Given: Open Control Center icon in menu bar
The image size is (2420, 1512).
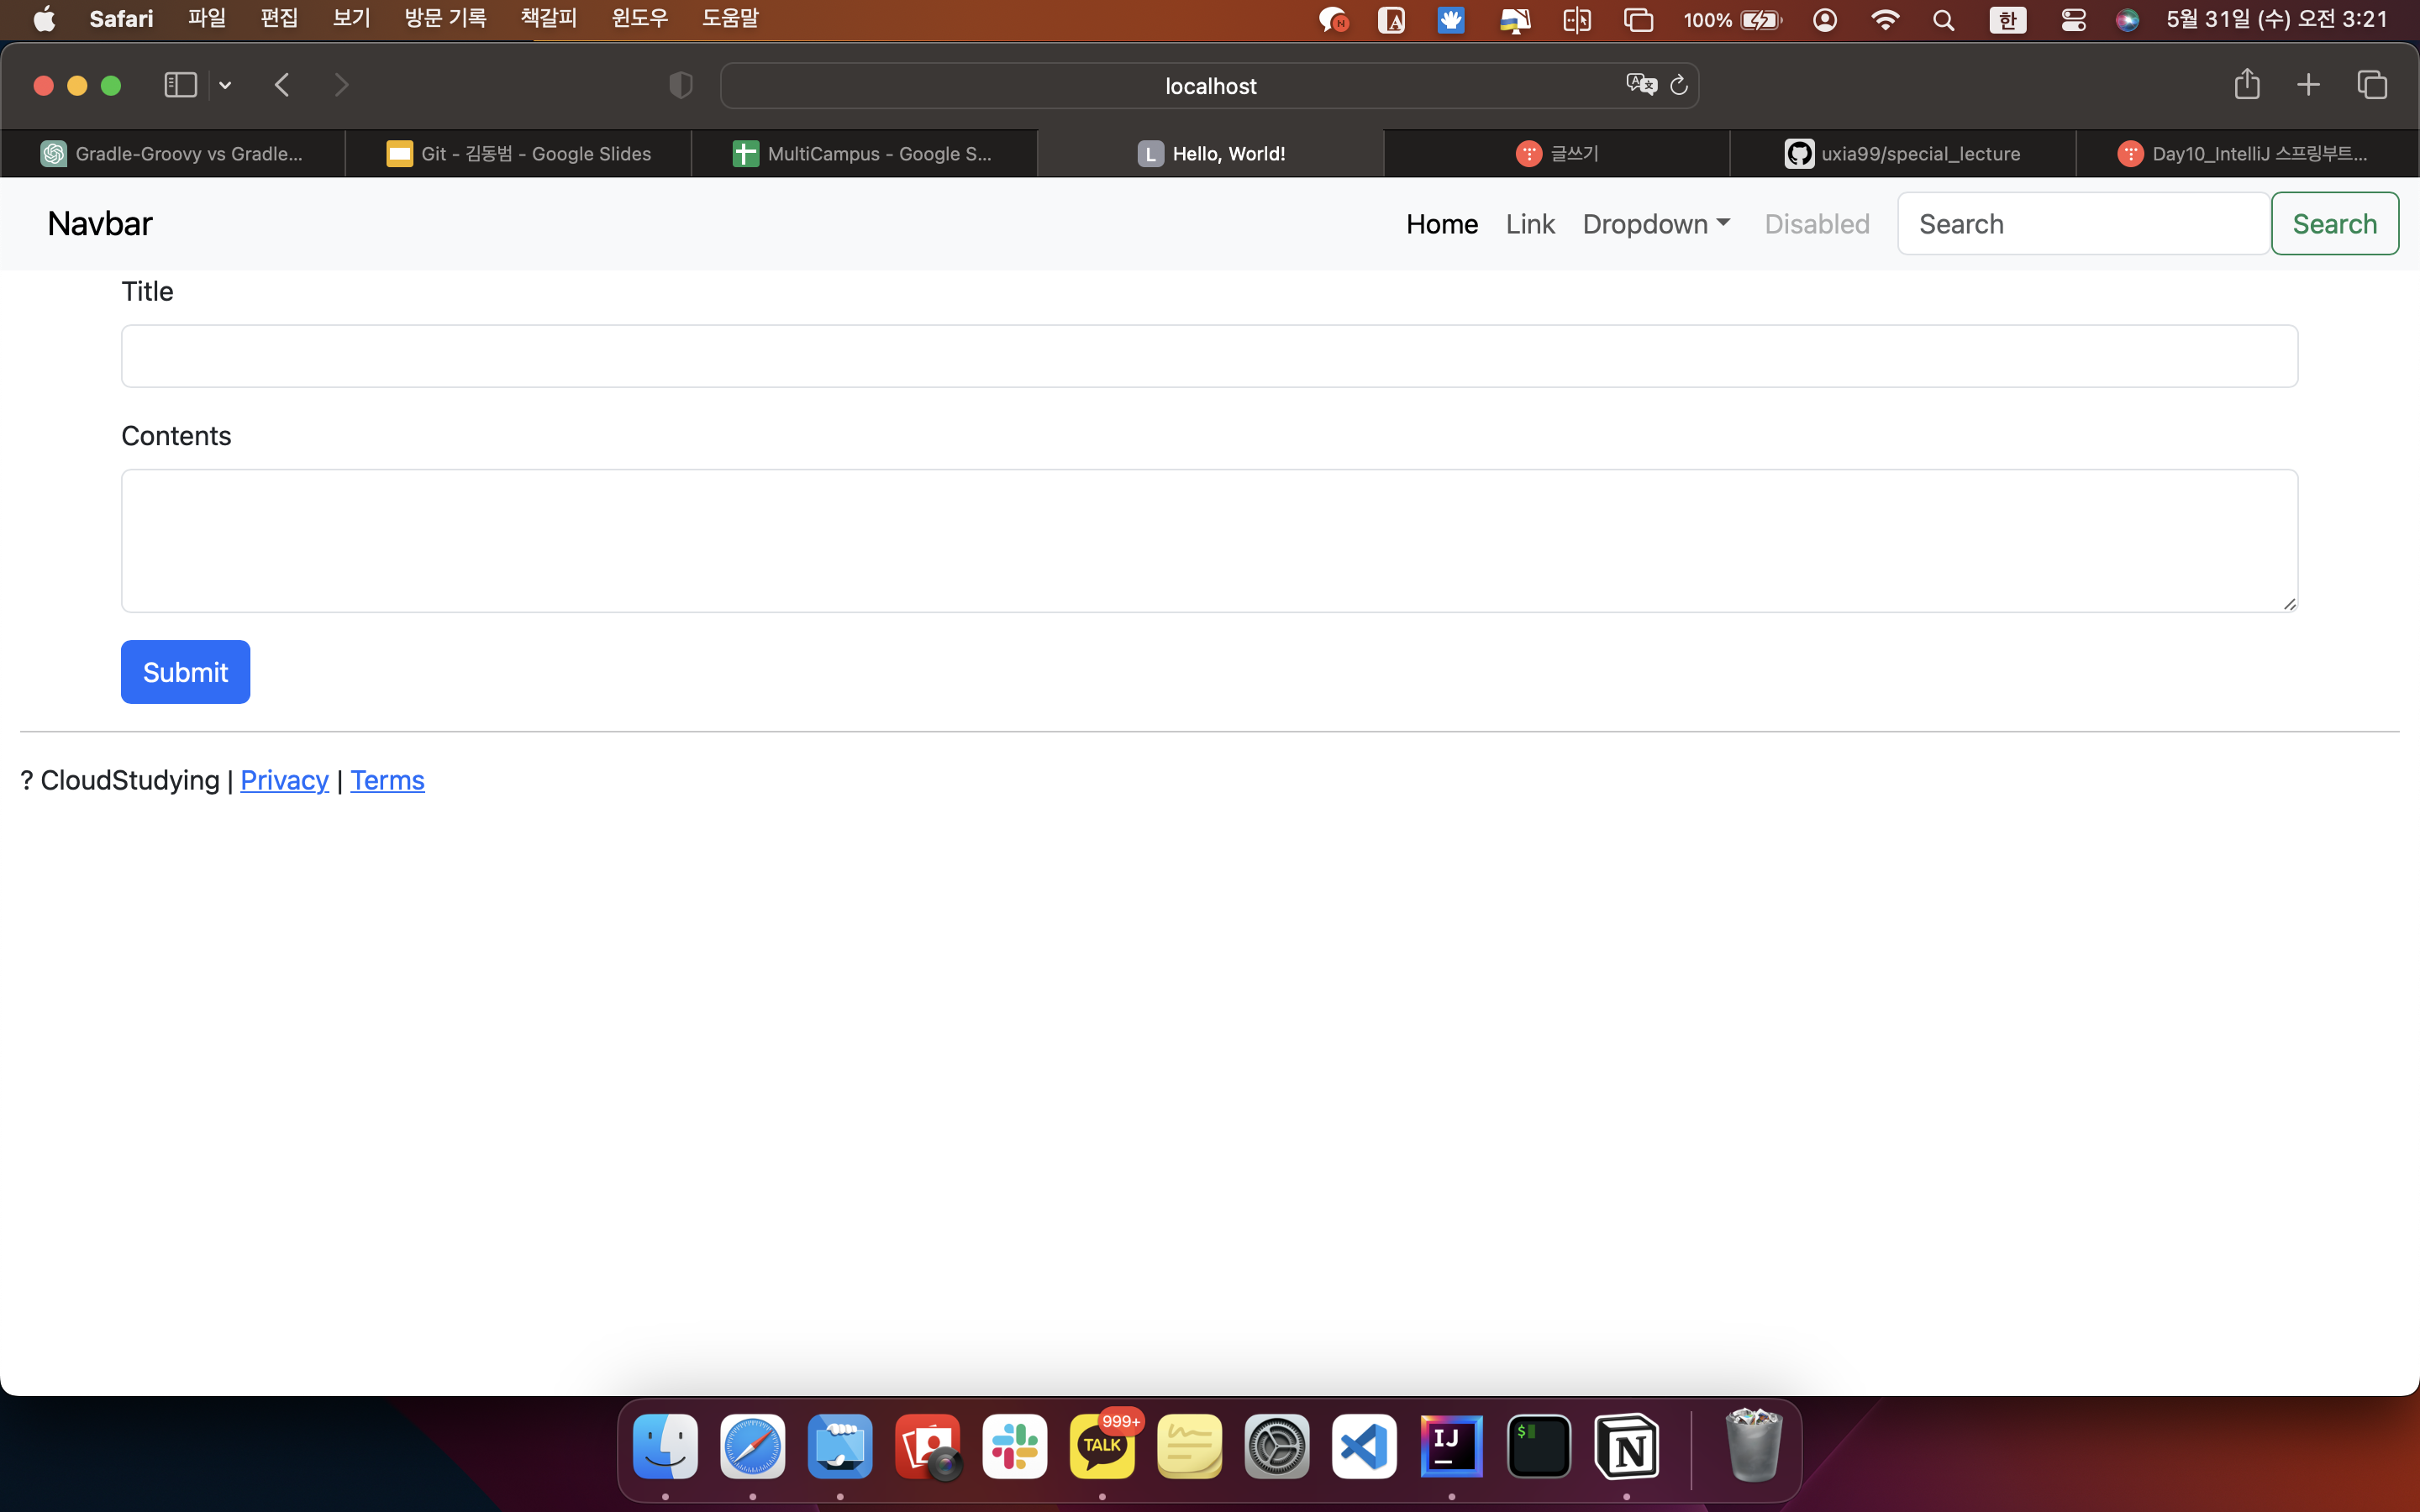Looking at the screenshot, I should [2073, 20].
